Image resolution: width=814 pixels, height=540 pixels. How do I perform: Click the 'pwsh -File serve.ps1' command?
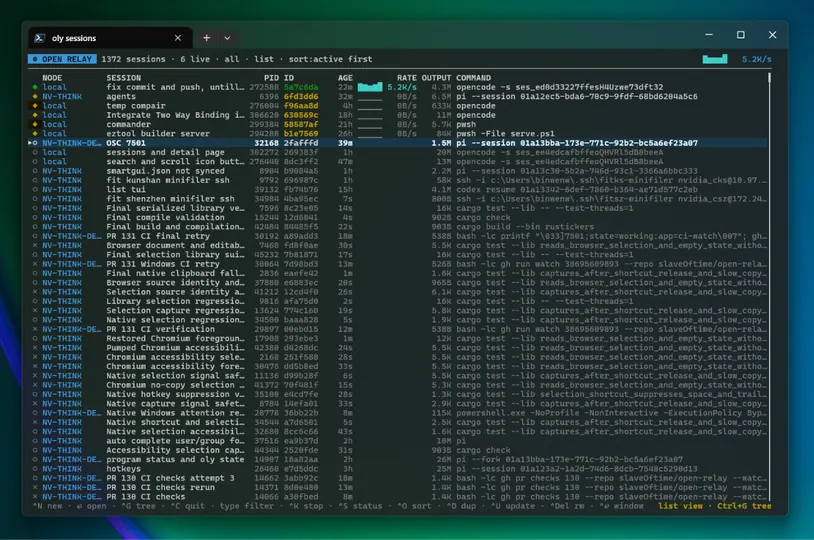click(x=505, y=133)
